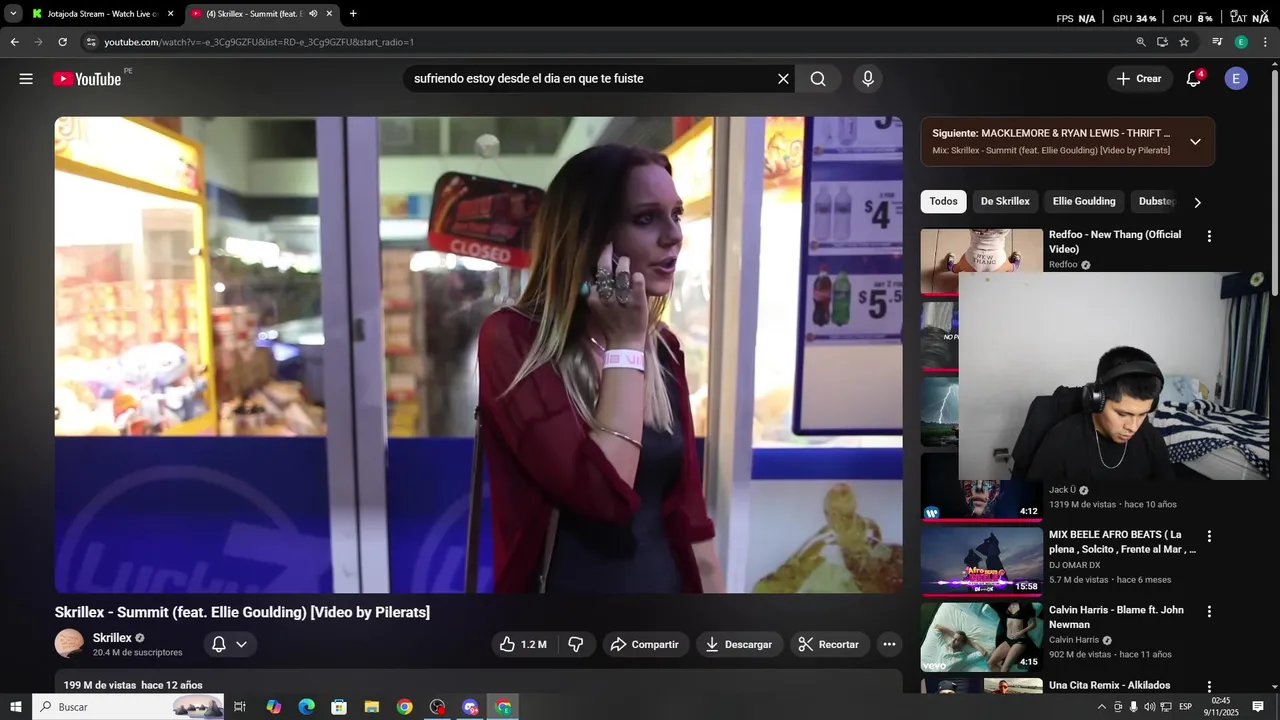Open the system volume speaker icon
Viewport: 1280px width, 720px height.
point(1149,707)
